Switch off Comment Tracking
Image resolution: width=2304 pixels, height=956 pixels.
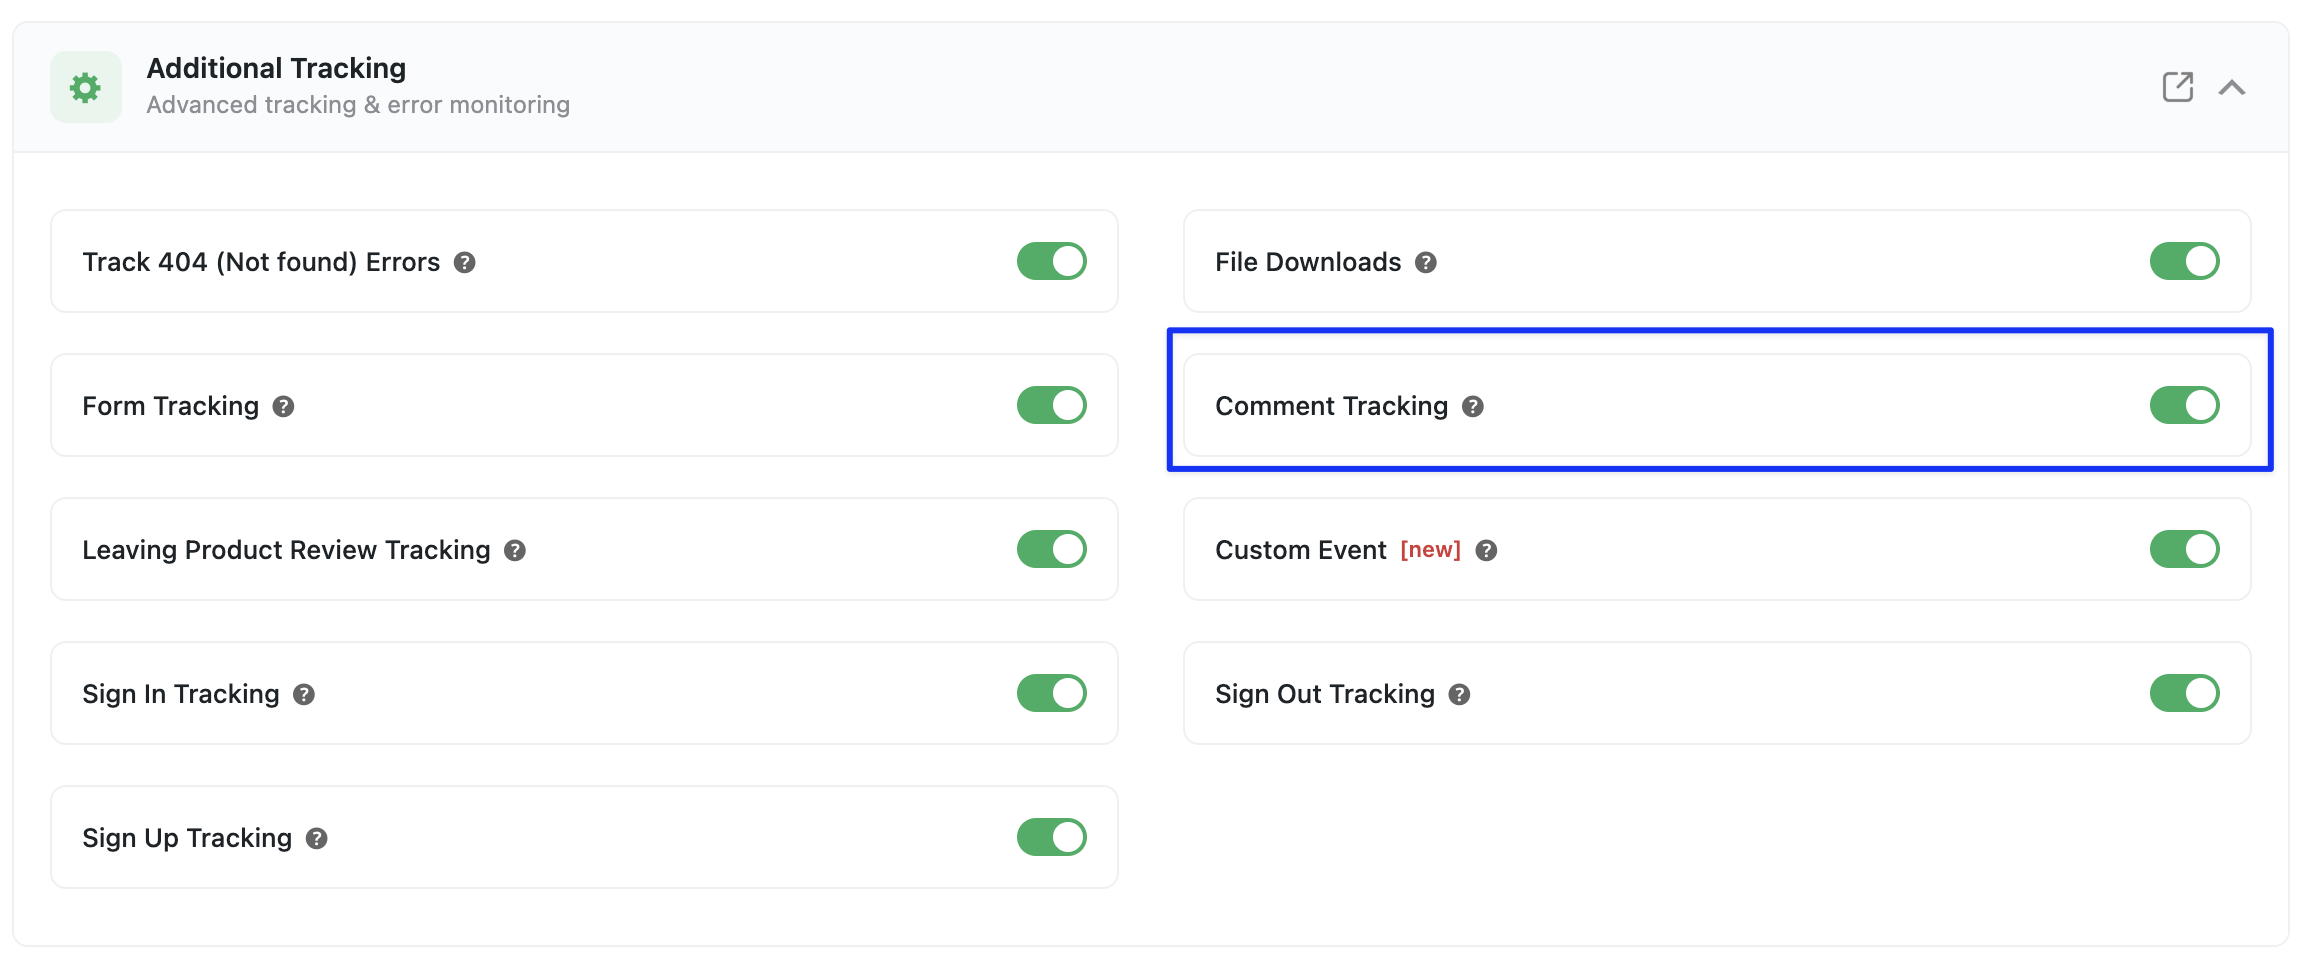[2185, 405]
